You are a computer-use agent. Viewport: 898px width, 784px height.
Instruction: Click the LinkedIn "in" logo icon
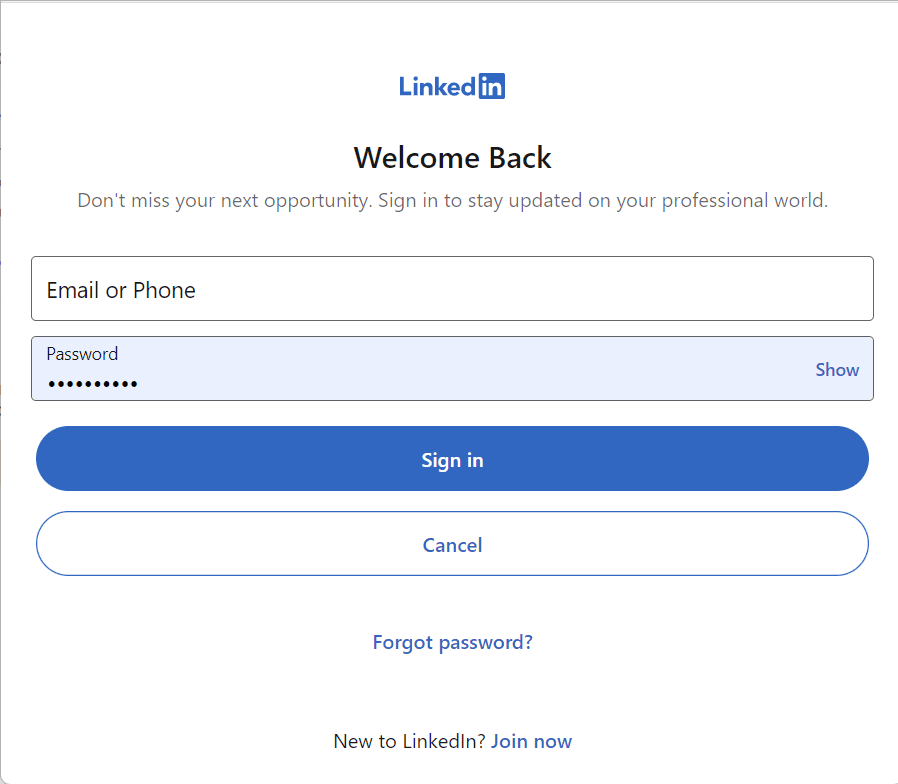pos(492,87)
